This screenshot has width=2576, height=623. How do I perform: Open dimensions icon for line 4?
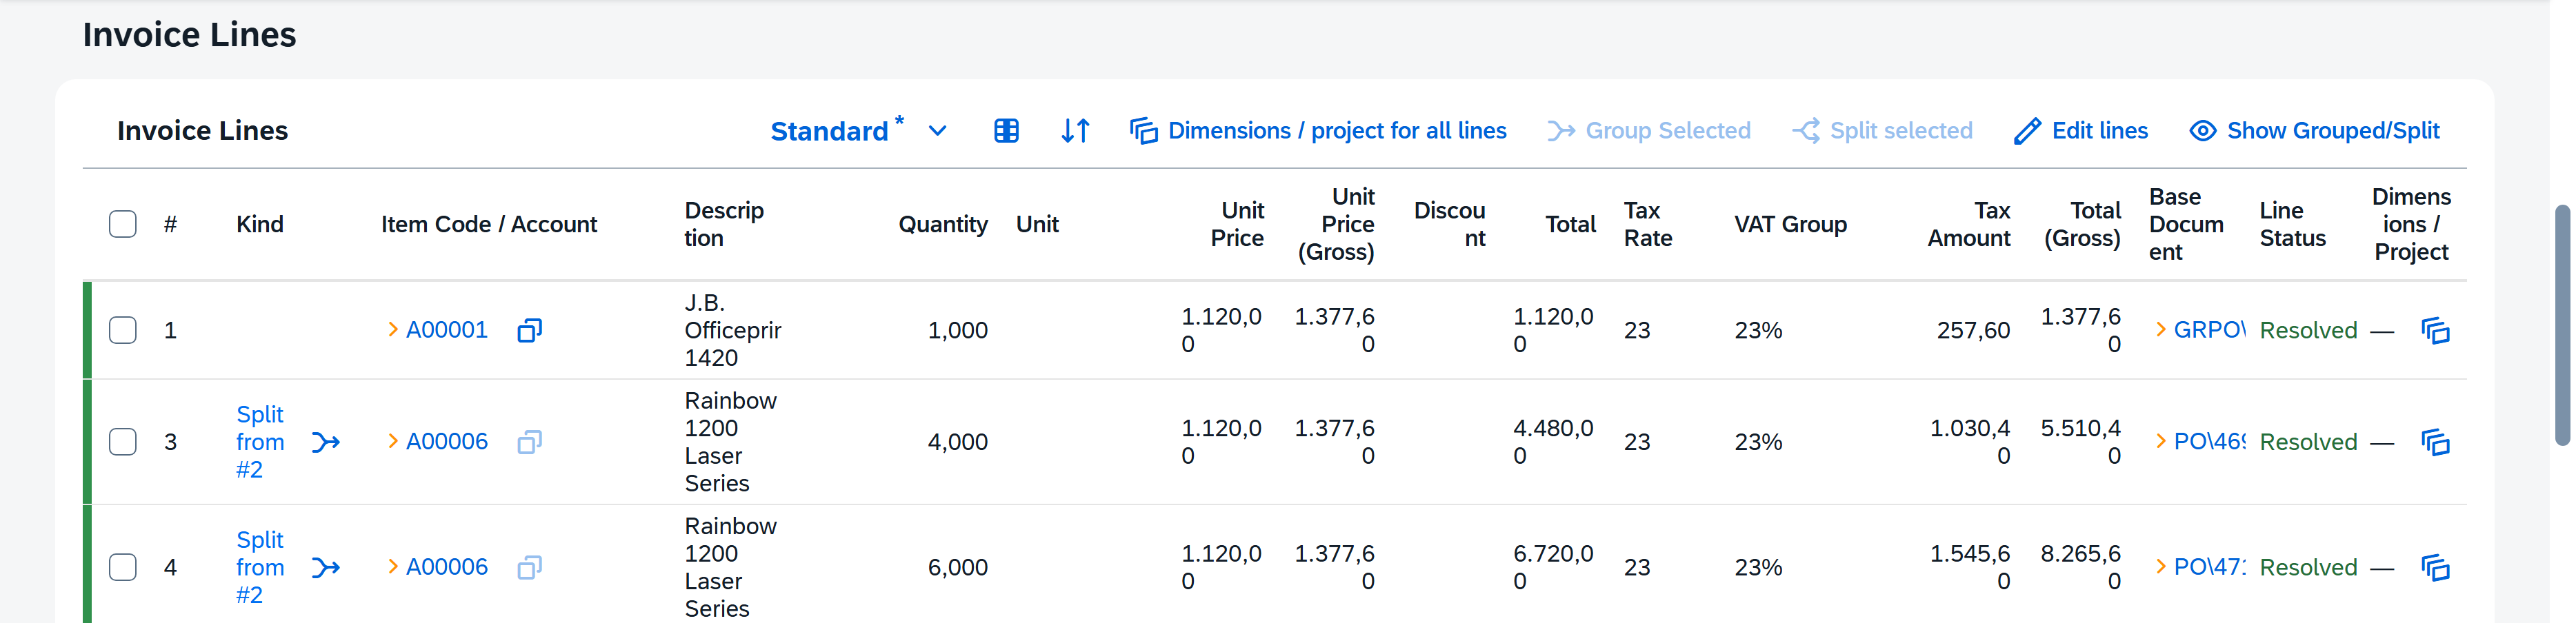click(2435, 567)
